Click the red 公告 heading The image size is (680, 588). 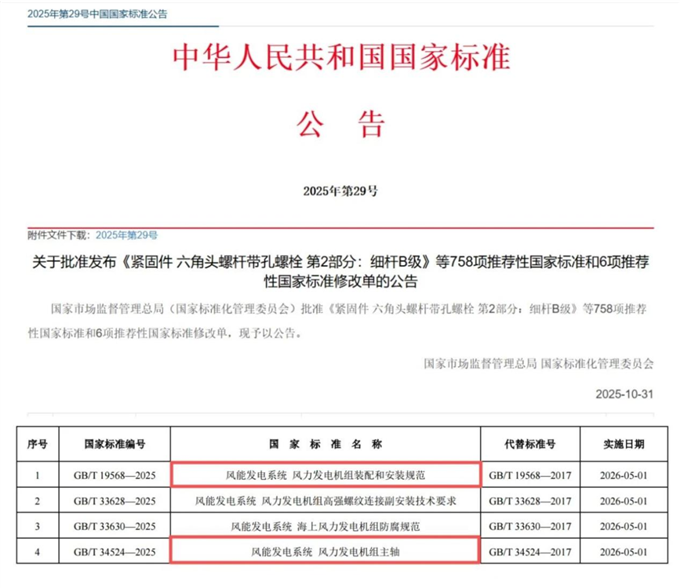click(340, 125)
